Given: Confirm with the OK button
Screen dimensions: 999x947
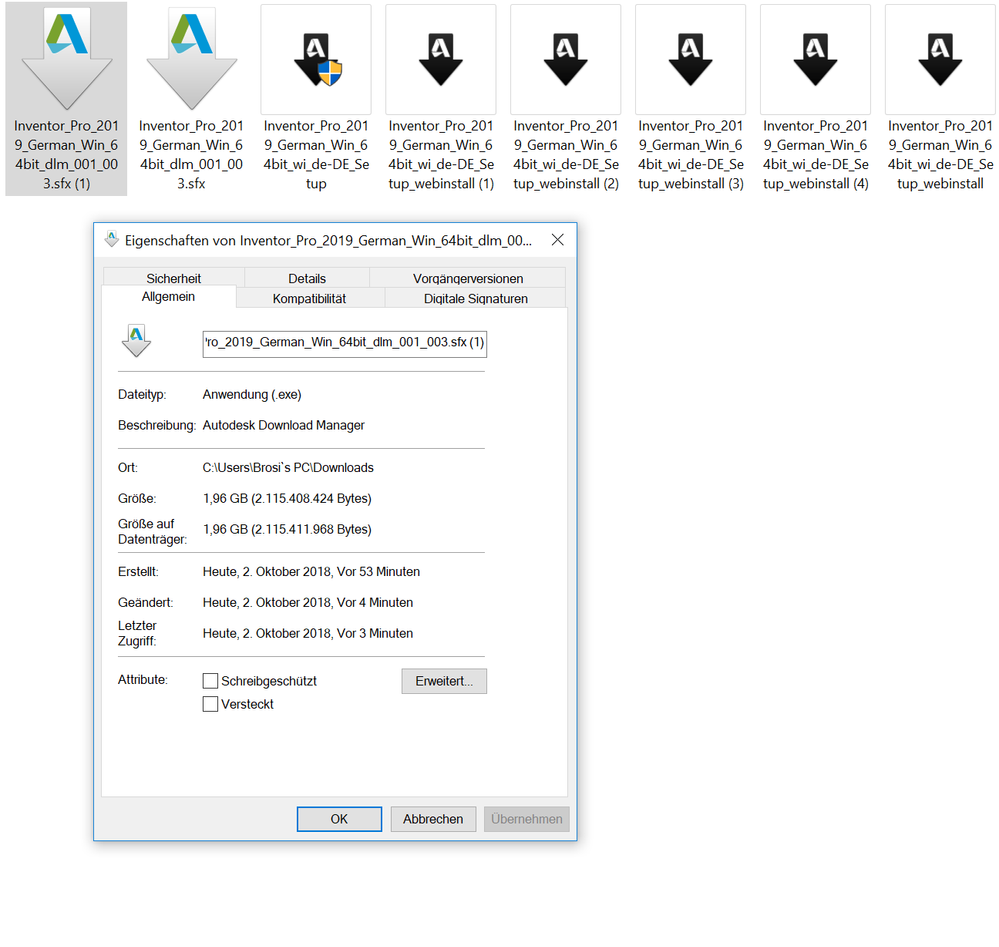Looking at the screenshot, I should click(339, 819).
